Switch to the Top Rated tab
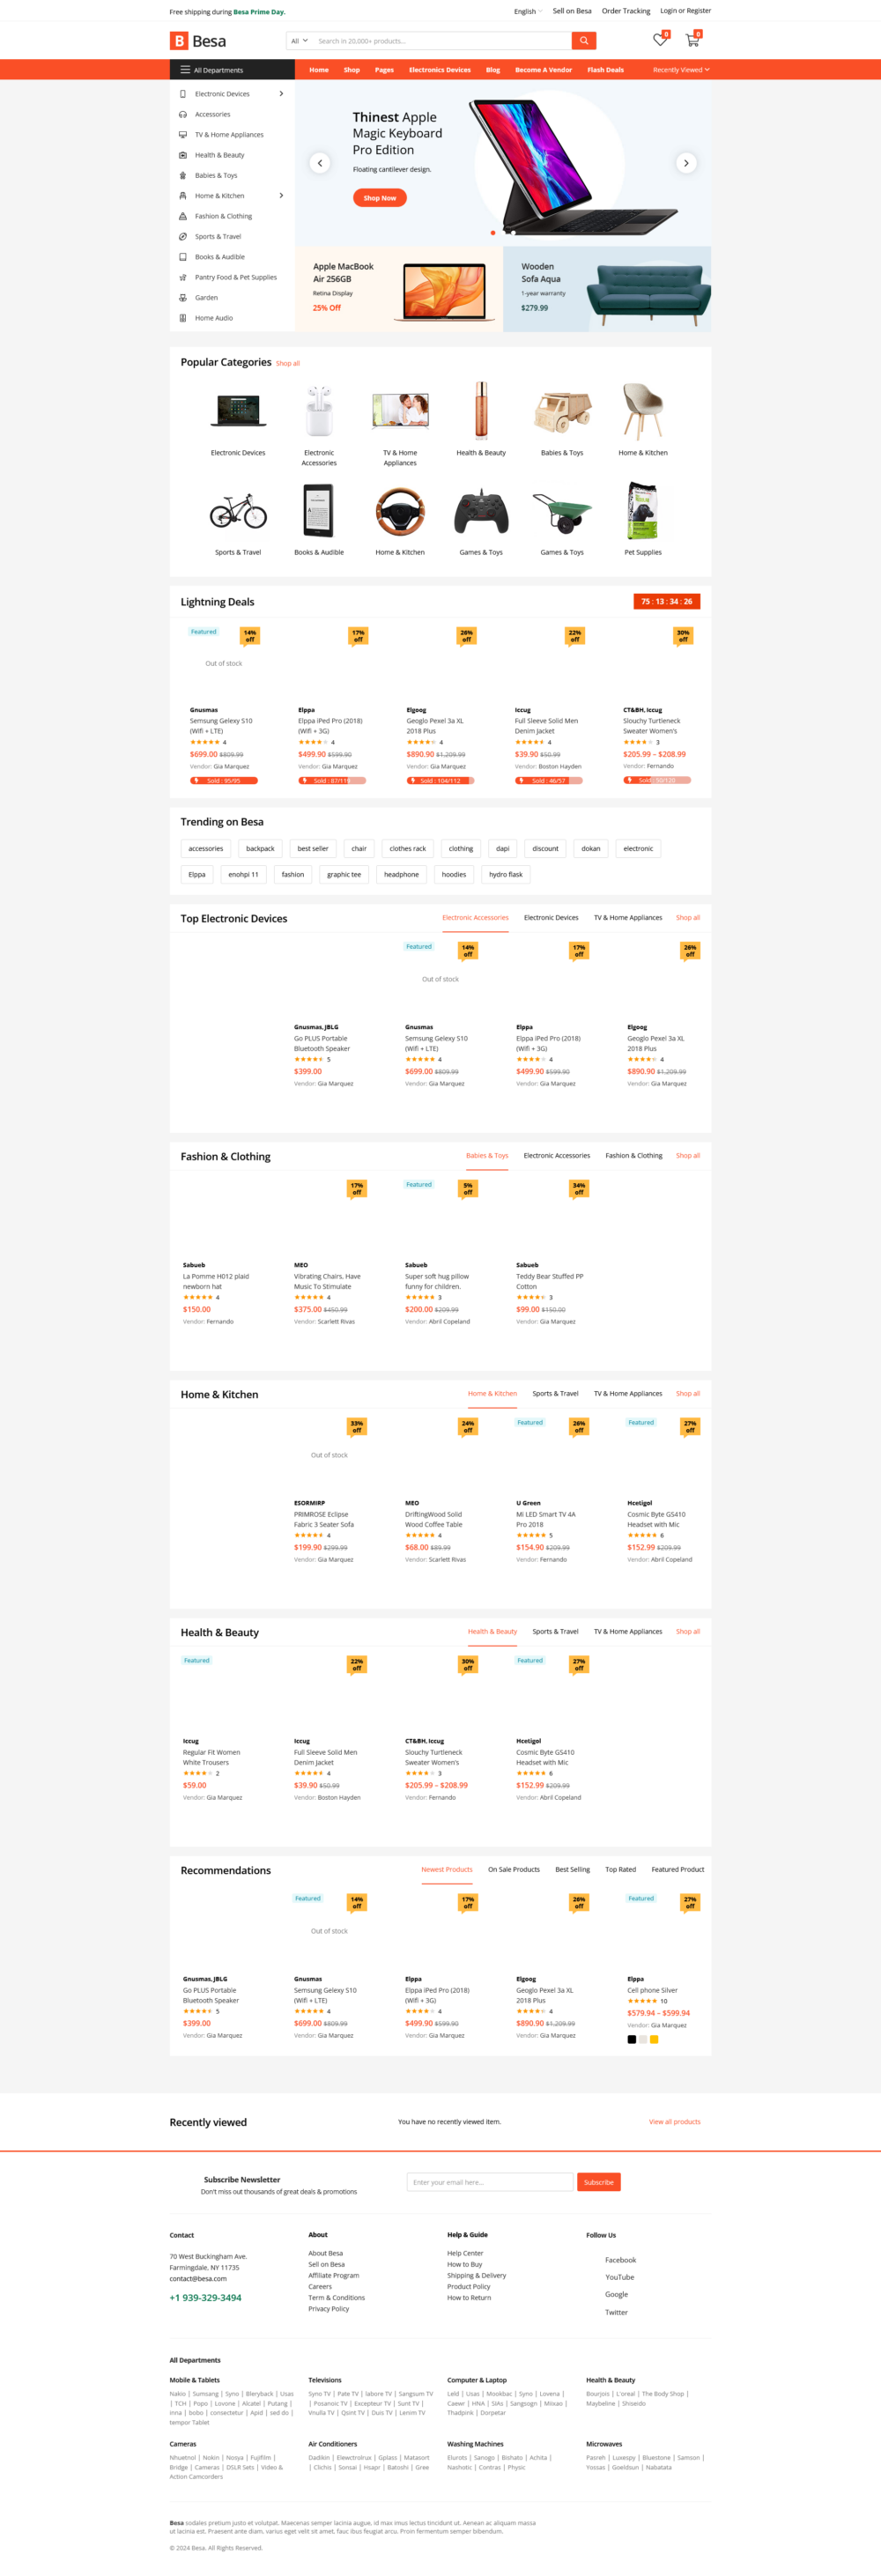The image size is (881, 2576). click(x=620, y=1869)
